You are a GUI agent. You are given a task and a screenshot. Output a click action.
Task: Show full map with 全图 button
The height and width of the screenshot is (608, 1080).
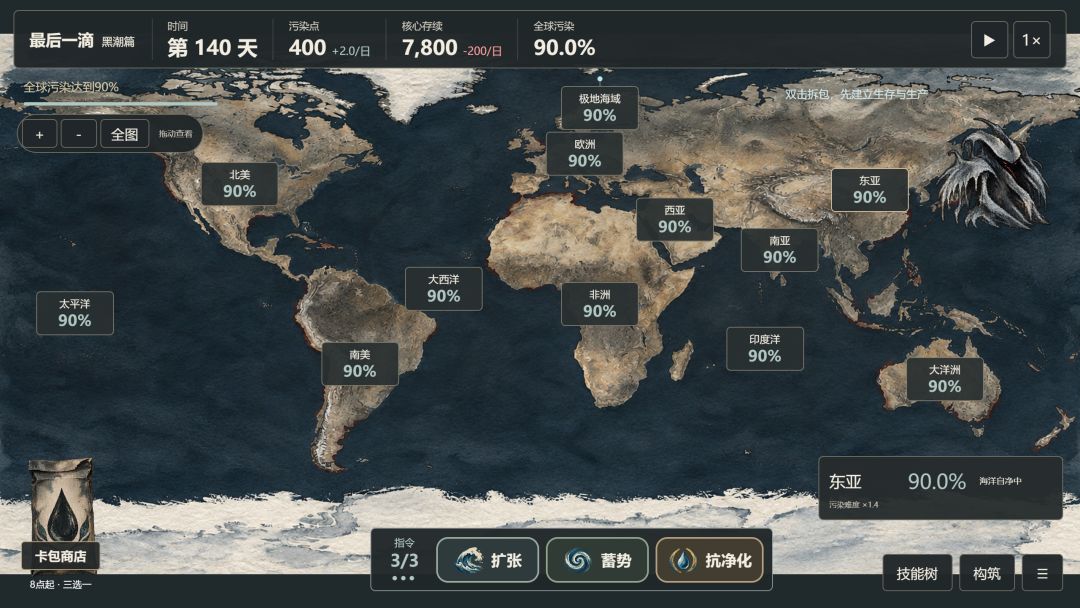(125, 134)
